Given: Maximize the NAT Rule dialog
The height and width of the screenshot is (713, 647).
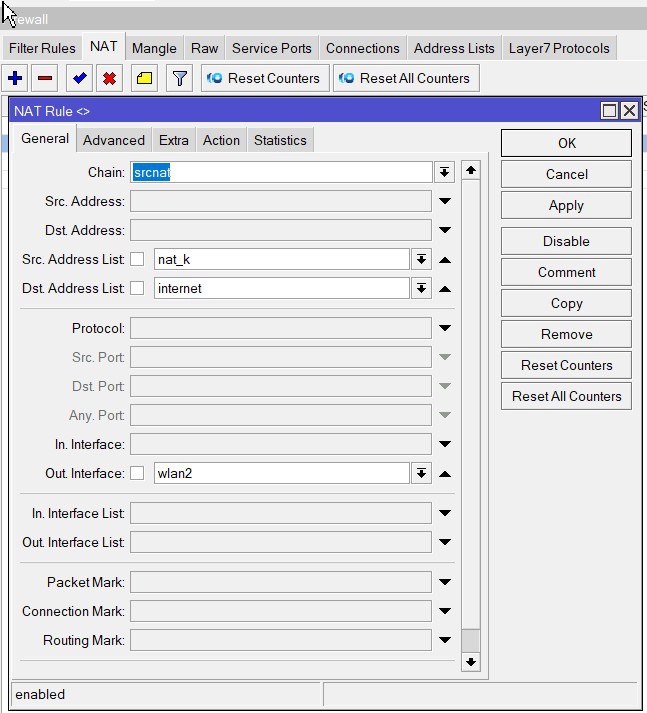Looking at the screenshot, I should pyautogui.click(x=609, y=110).
